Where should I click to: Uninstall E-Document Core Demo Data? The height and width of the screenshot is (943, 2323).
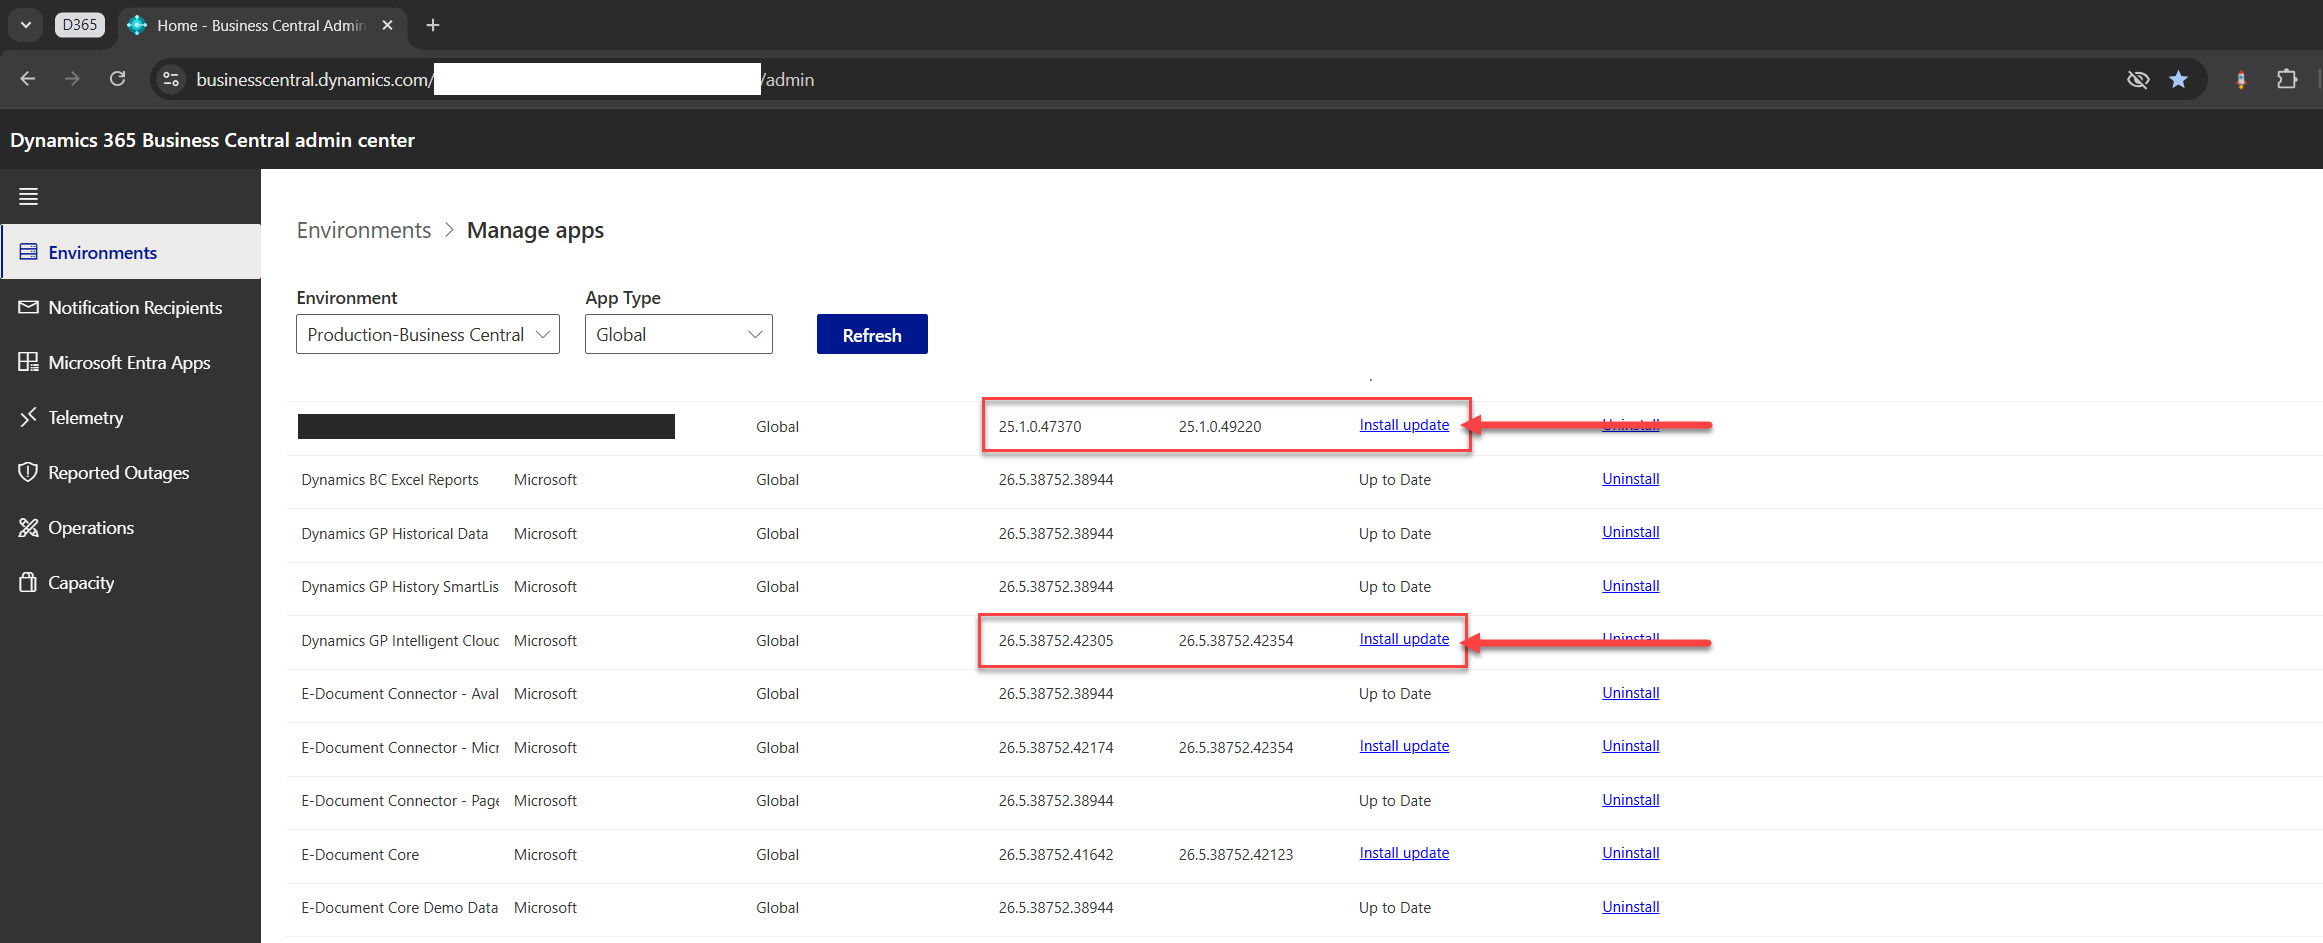point(1630,907)
